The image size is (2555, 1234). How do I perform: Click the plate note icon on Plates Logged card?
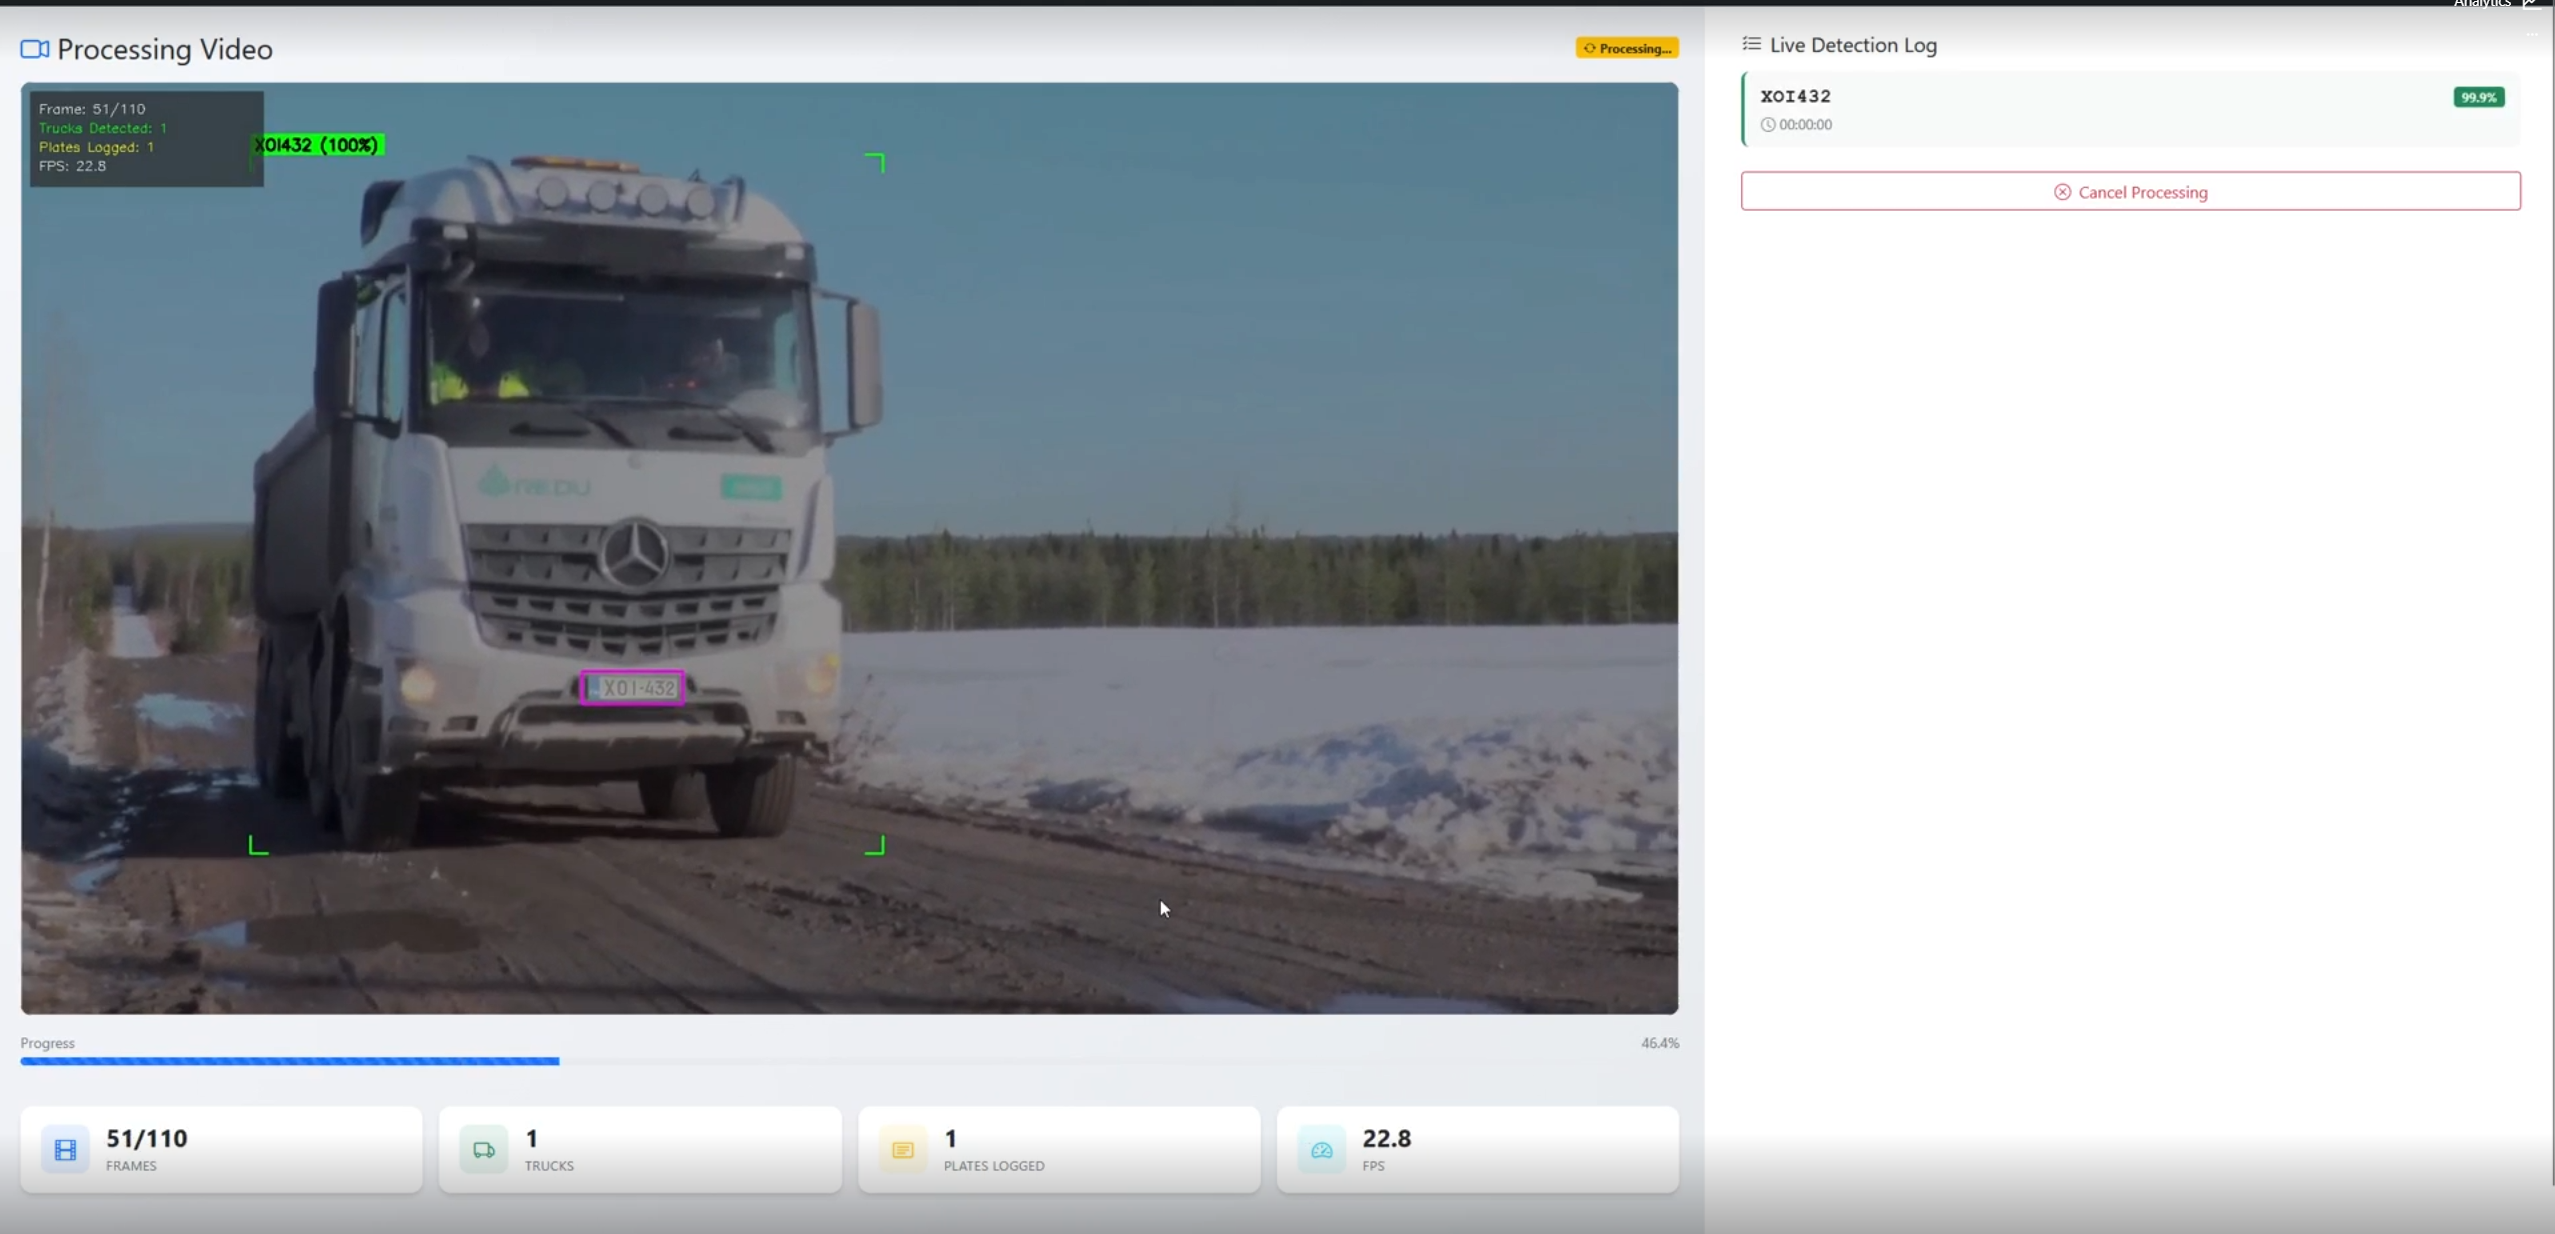(x=902, y=1149)
